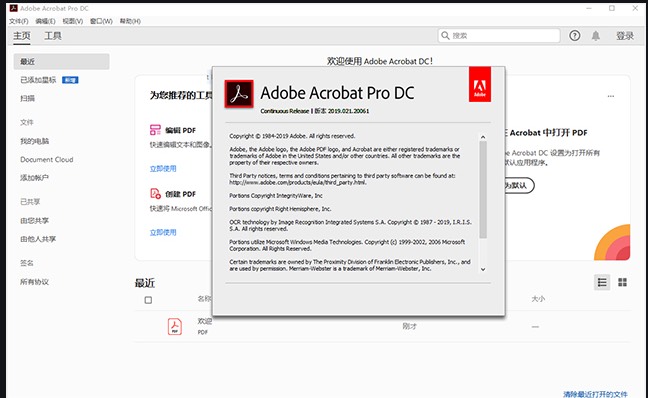Switch to grid thumbnail view icon
Screen dimensions: 648x398
[622, 282]
